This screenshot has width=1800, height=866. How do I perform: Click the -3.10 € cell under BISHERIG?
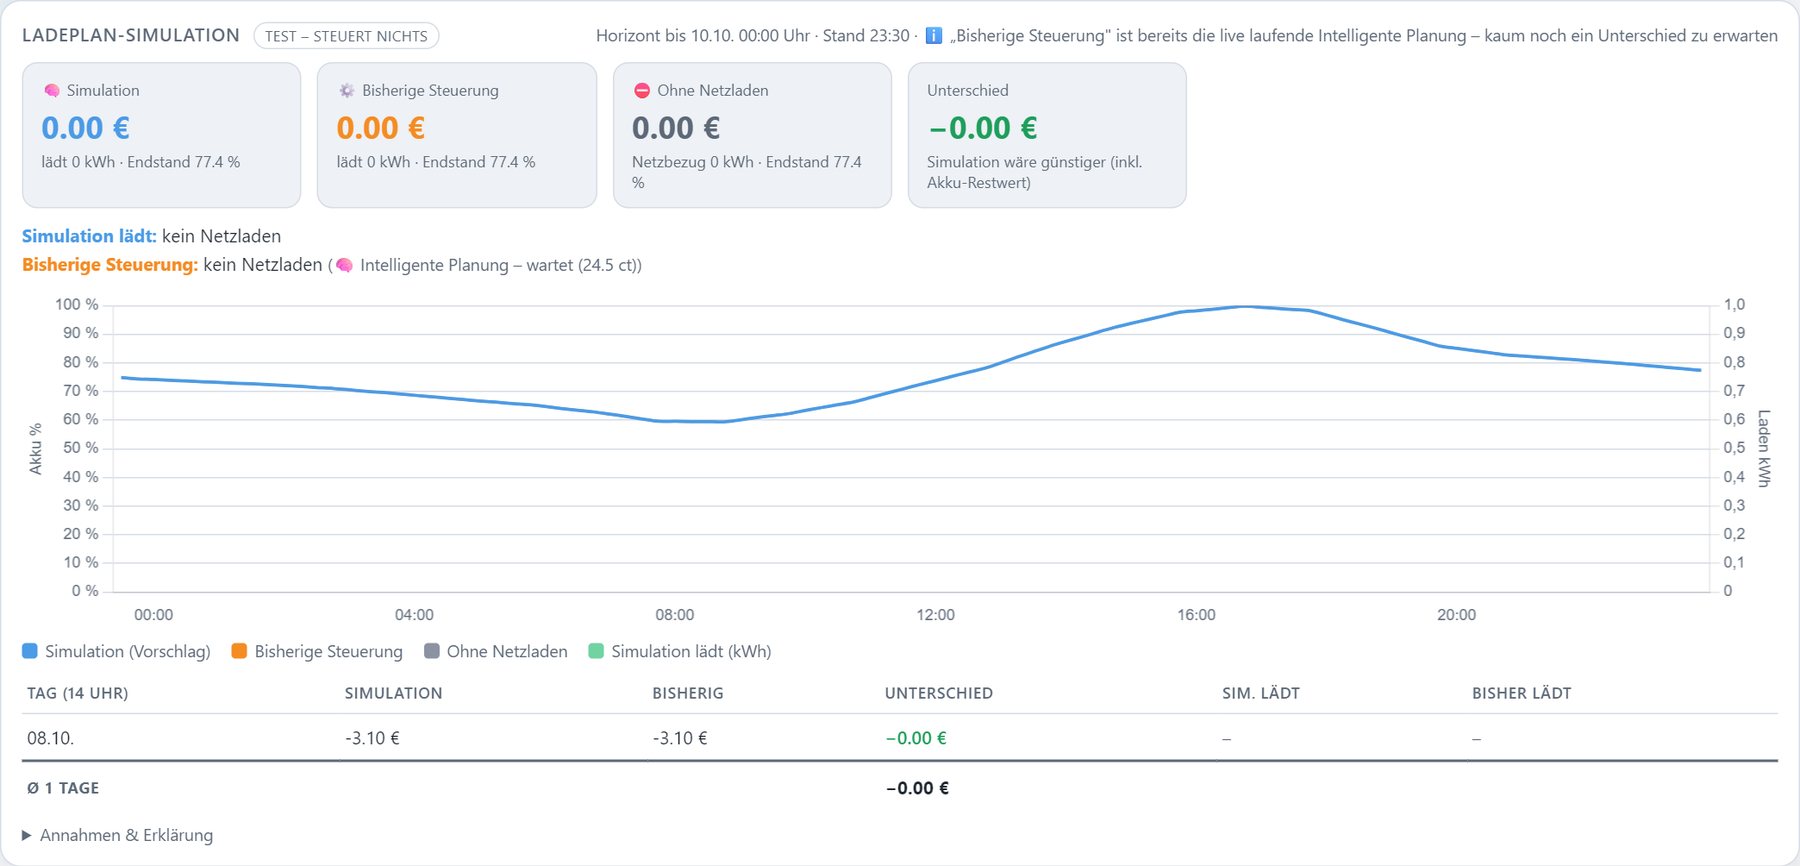click(x=680, y=738)
